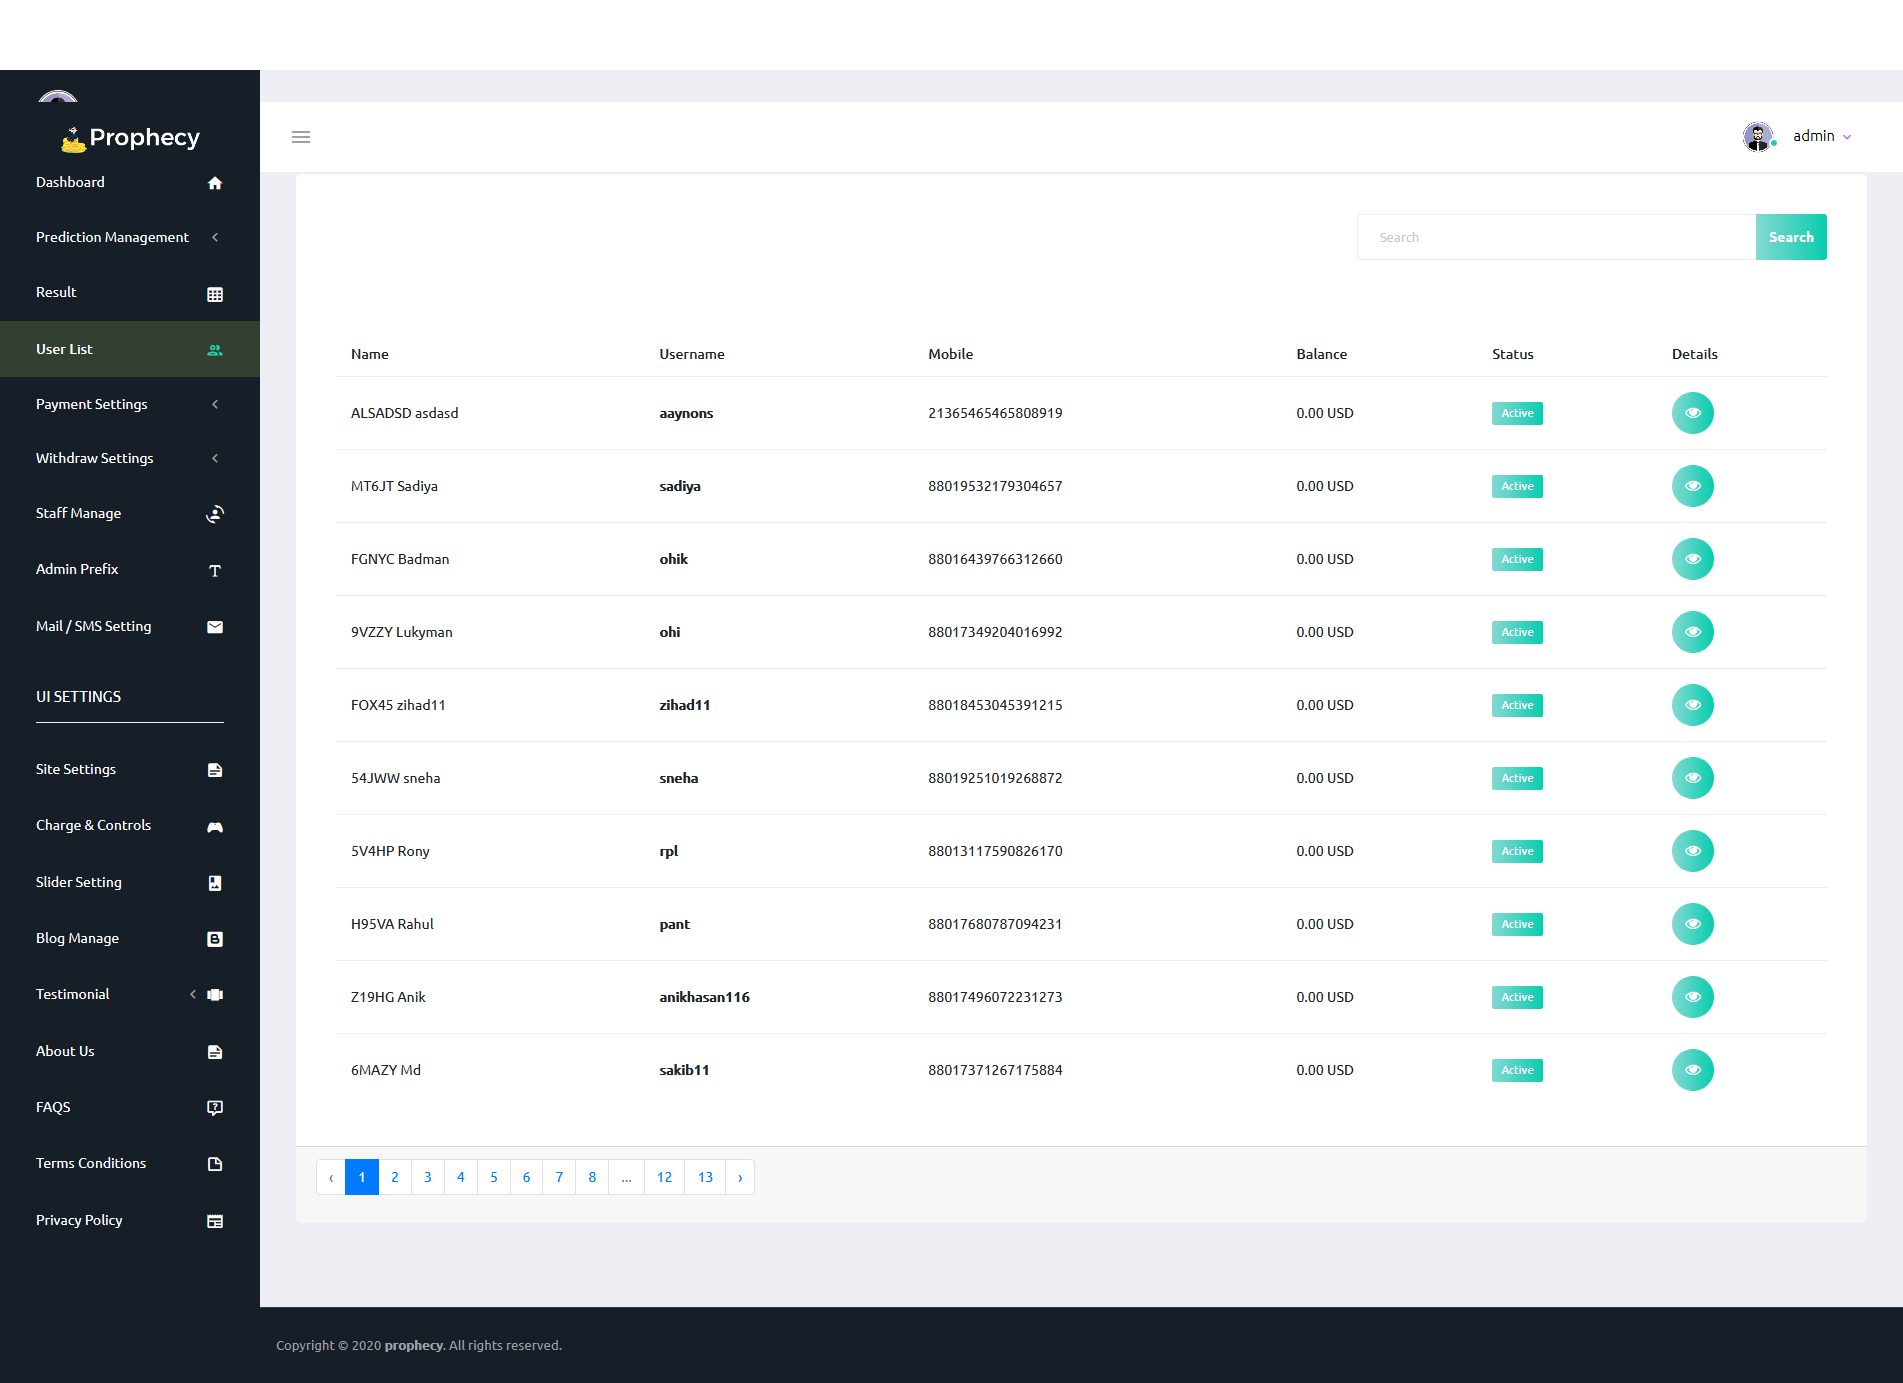Expand Prediction Management submenu chevron

click(215, 237)
